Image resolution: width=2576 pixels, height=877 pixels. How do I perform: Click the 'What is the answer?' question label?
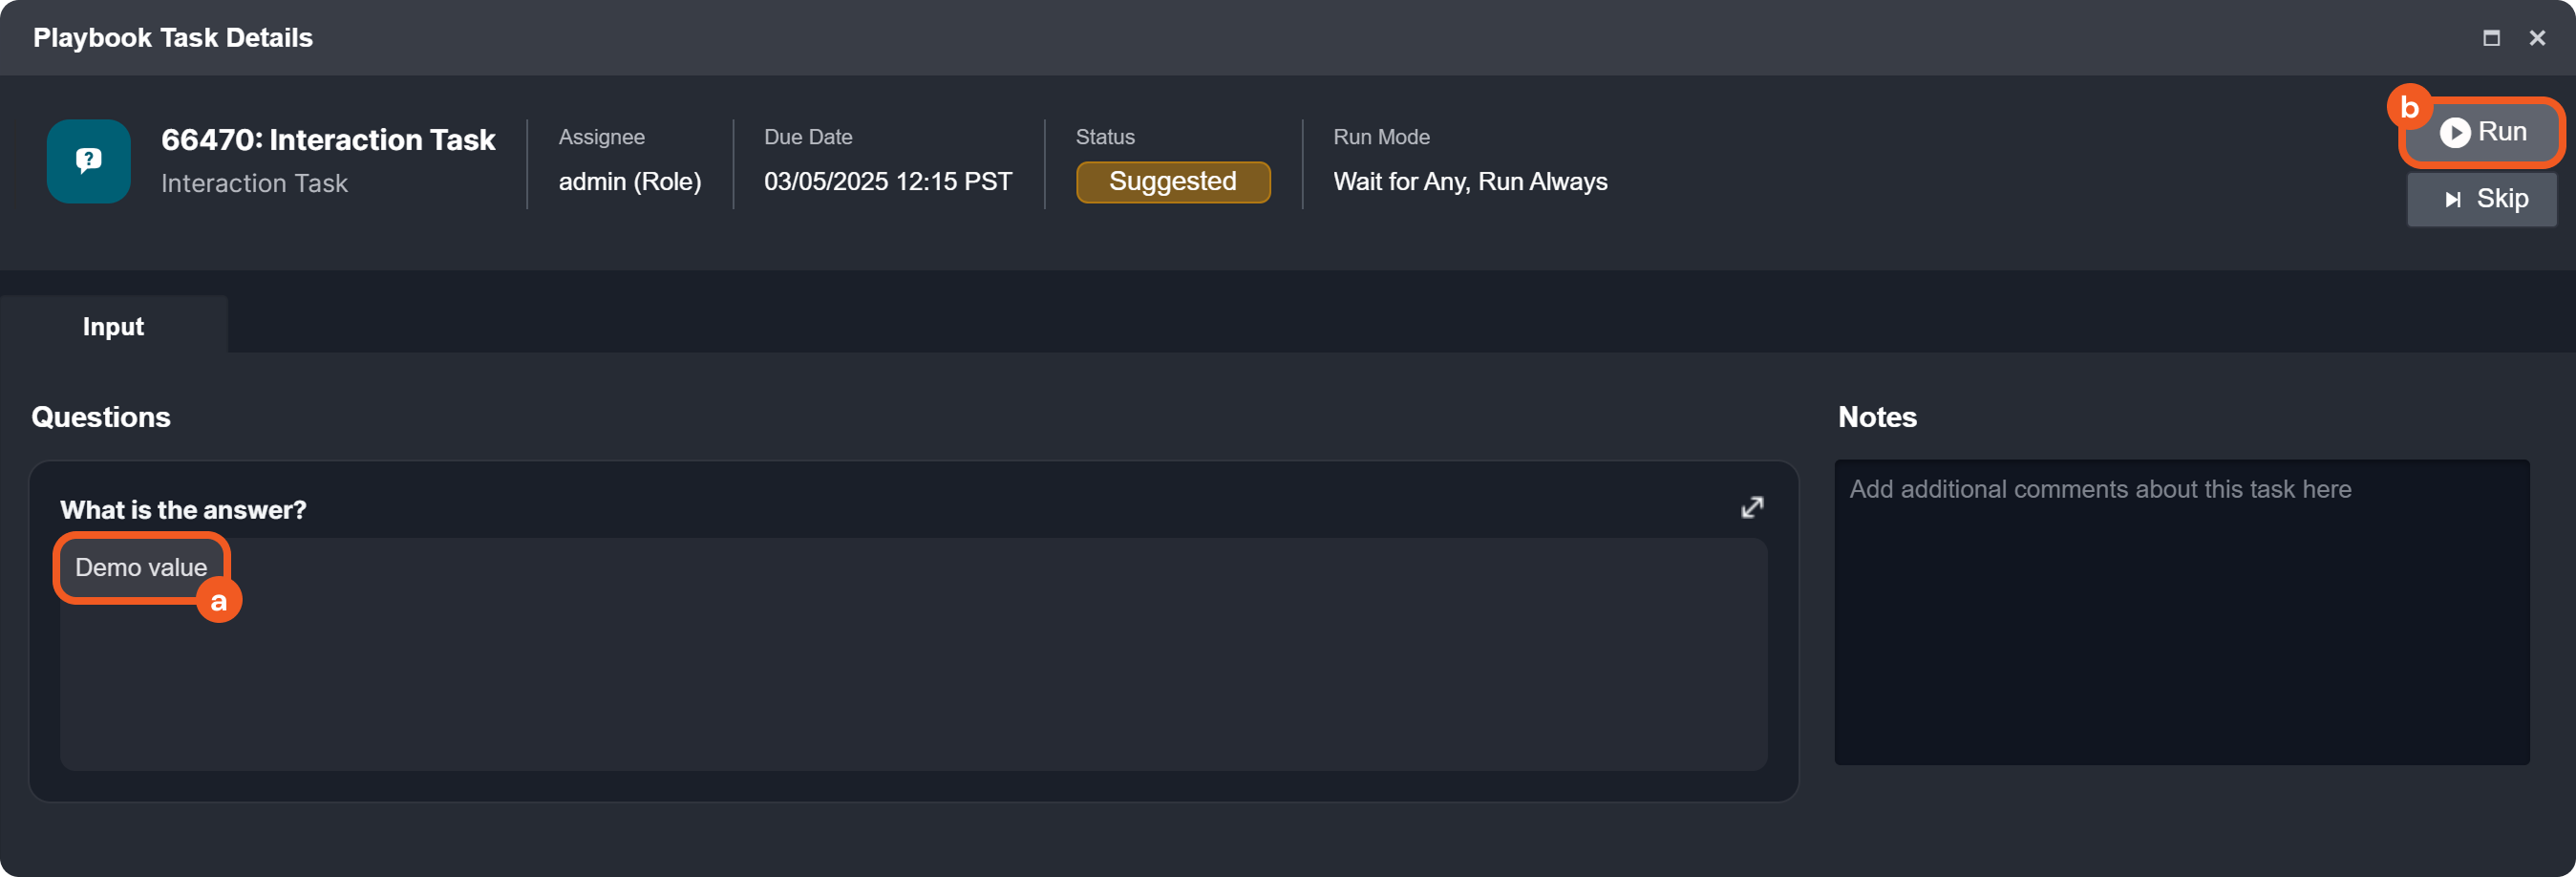tap(183, 510)
